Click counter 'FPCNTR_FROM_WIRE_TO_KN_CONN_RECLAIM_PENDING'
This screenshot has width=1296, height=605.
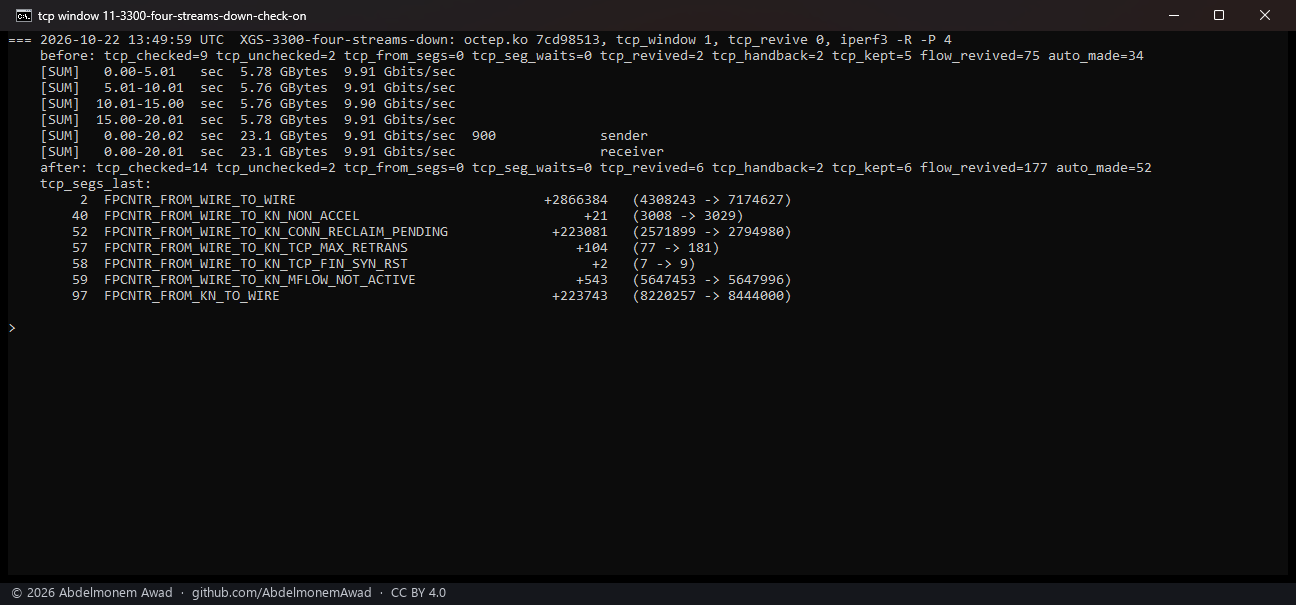click(x=276, y=232)
